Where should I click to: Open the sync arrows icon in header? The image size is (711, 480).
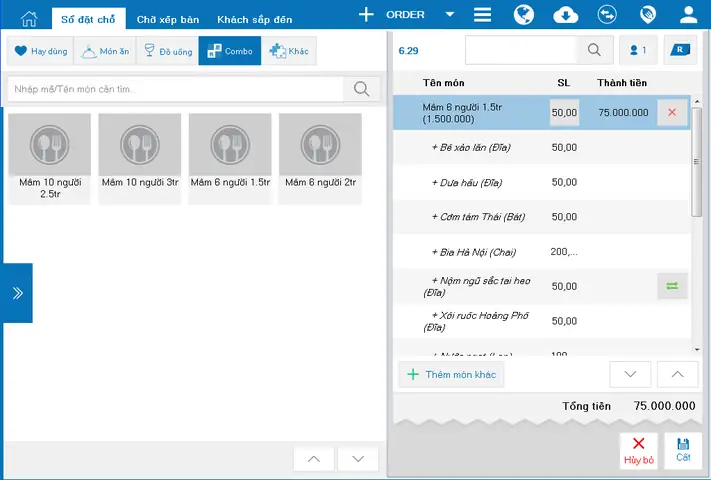(x=607, y=15)
